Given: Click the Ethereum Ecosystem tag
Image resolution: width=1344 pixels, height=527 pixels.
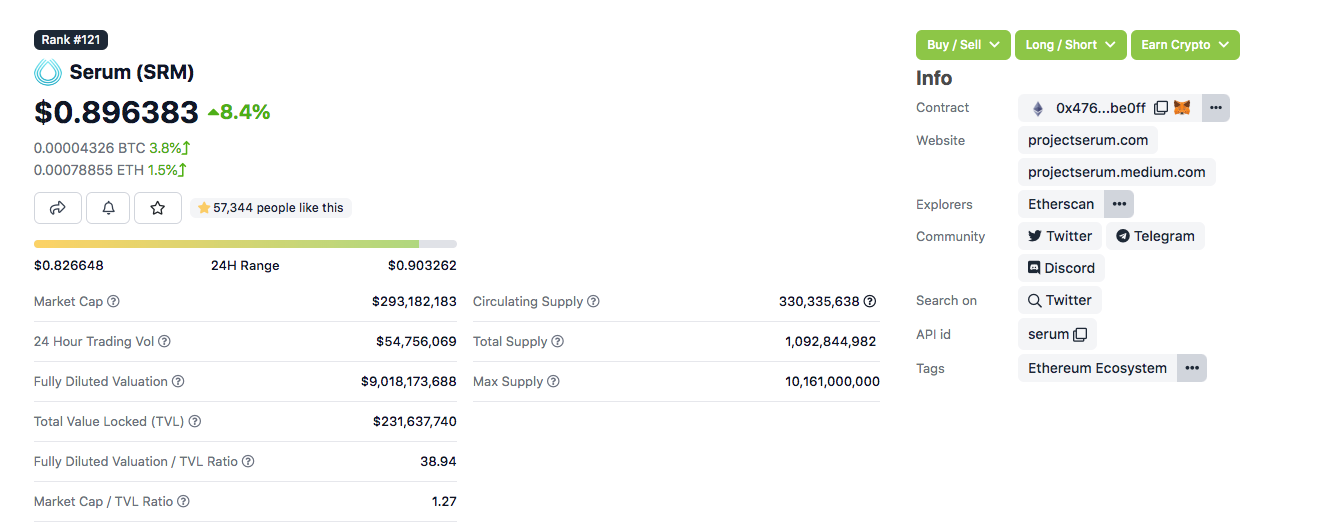Looking at the screenshot, I should (1097, 368).
